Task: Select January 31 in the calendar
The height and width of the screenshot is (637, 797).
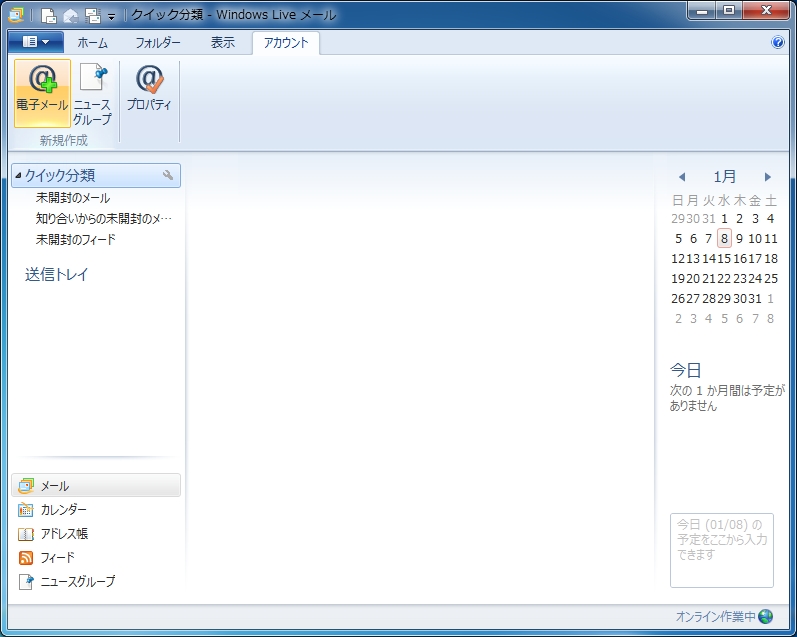Action: (755, 299)
